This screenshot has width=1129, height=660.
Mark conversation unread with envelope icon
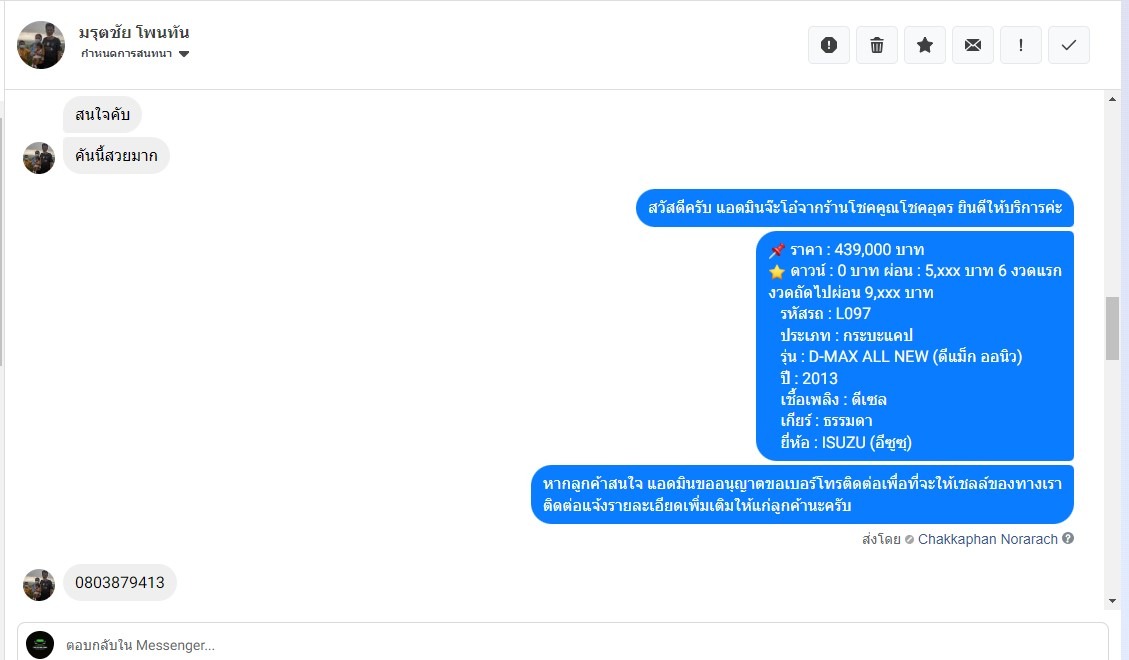tap(973, 45)
